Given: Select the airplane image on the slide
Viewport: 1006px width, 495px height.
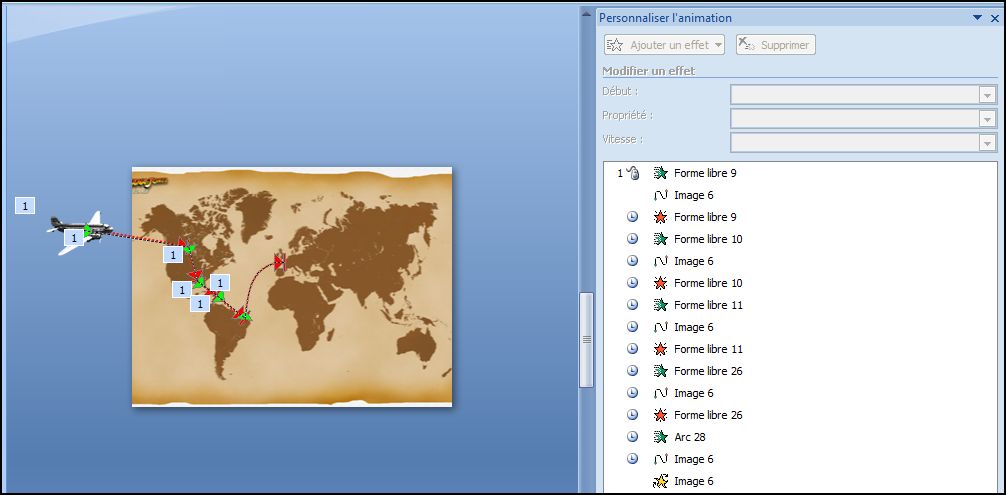Looking at the screenshot, I should coord(80,233).
